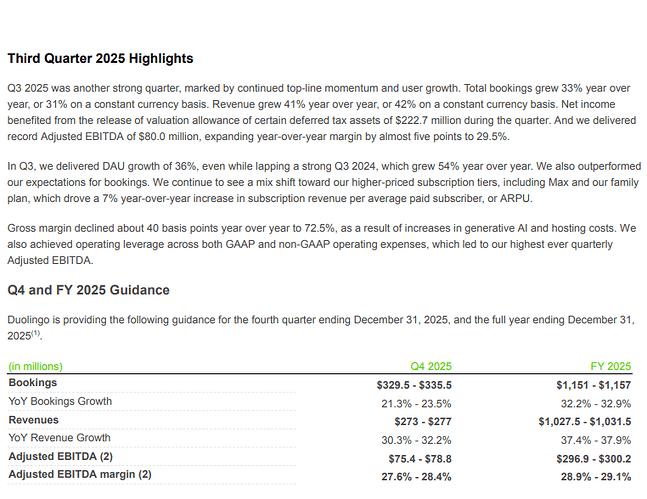Click the paragraph about DAU growth of 36%
The height and width of the screenshot is (499, 647).
coord(324,182)
